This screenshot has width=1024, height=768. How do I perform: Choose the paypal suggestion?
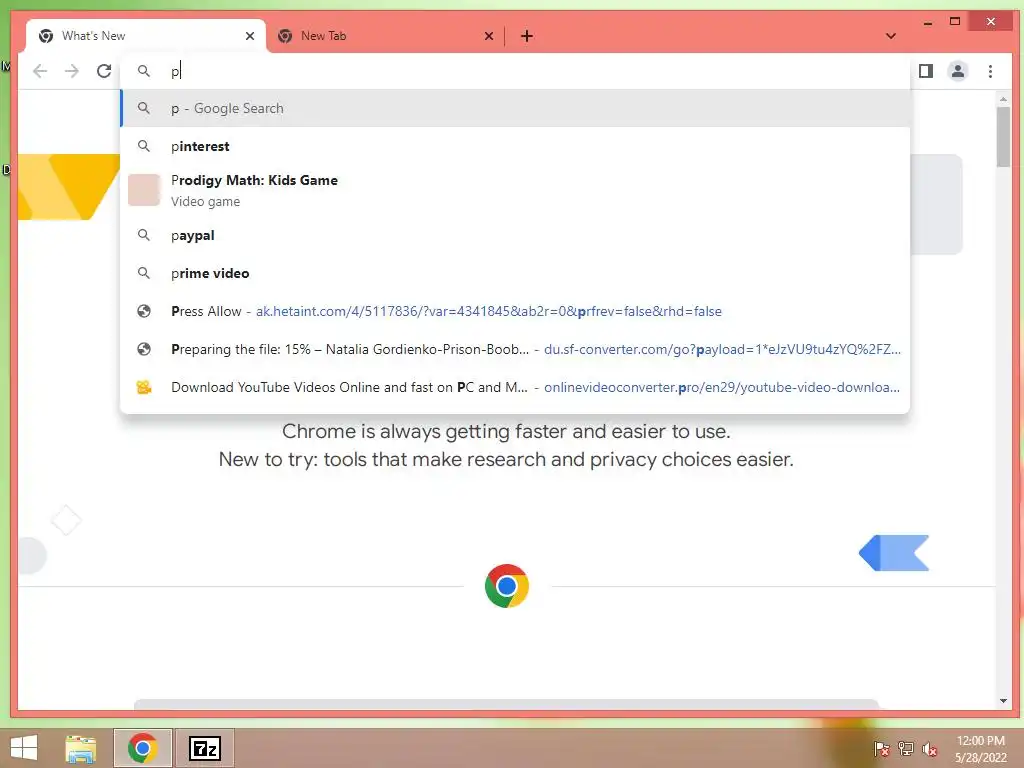515,235
